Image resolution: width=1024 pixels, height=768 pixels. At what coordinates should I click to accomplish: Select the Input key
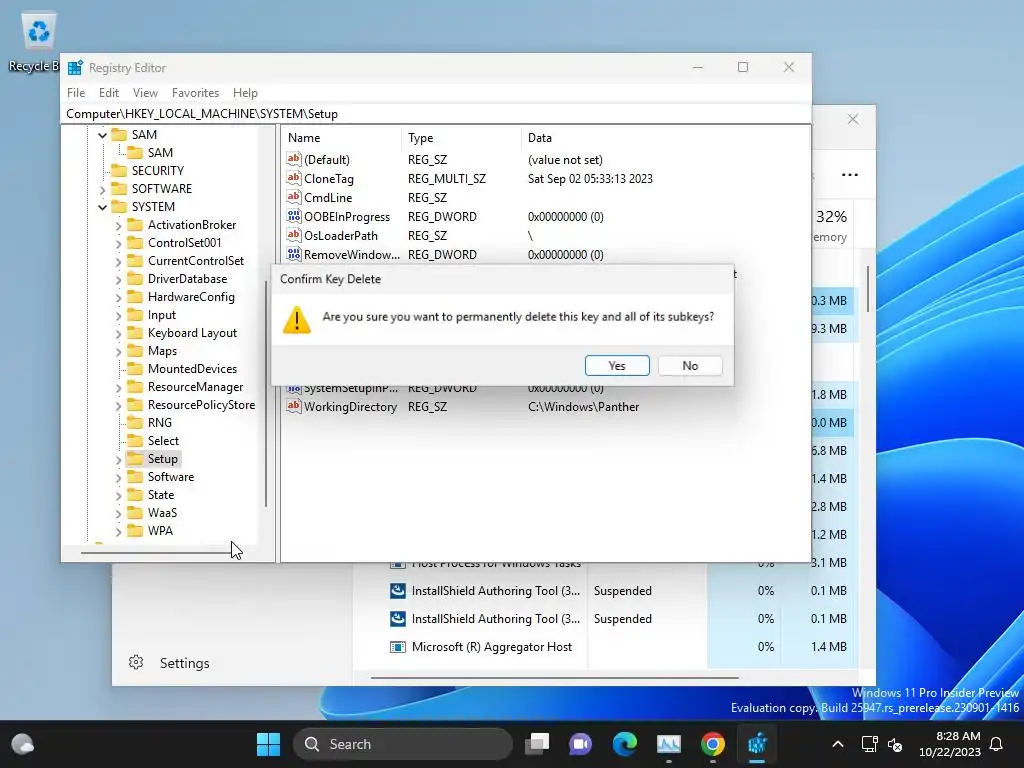(x=161, y=315)
